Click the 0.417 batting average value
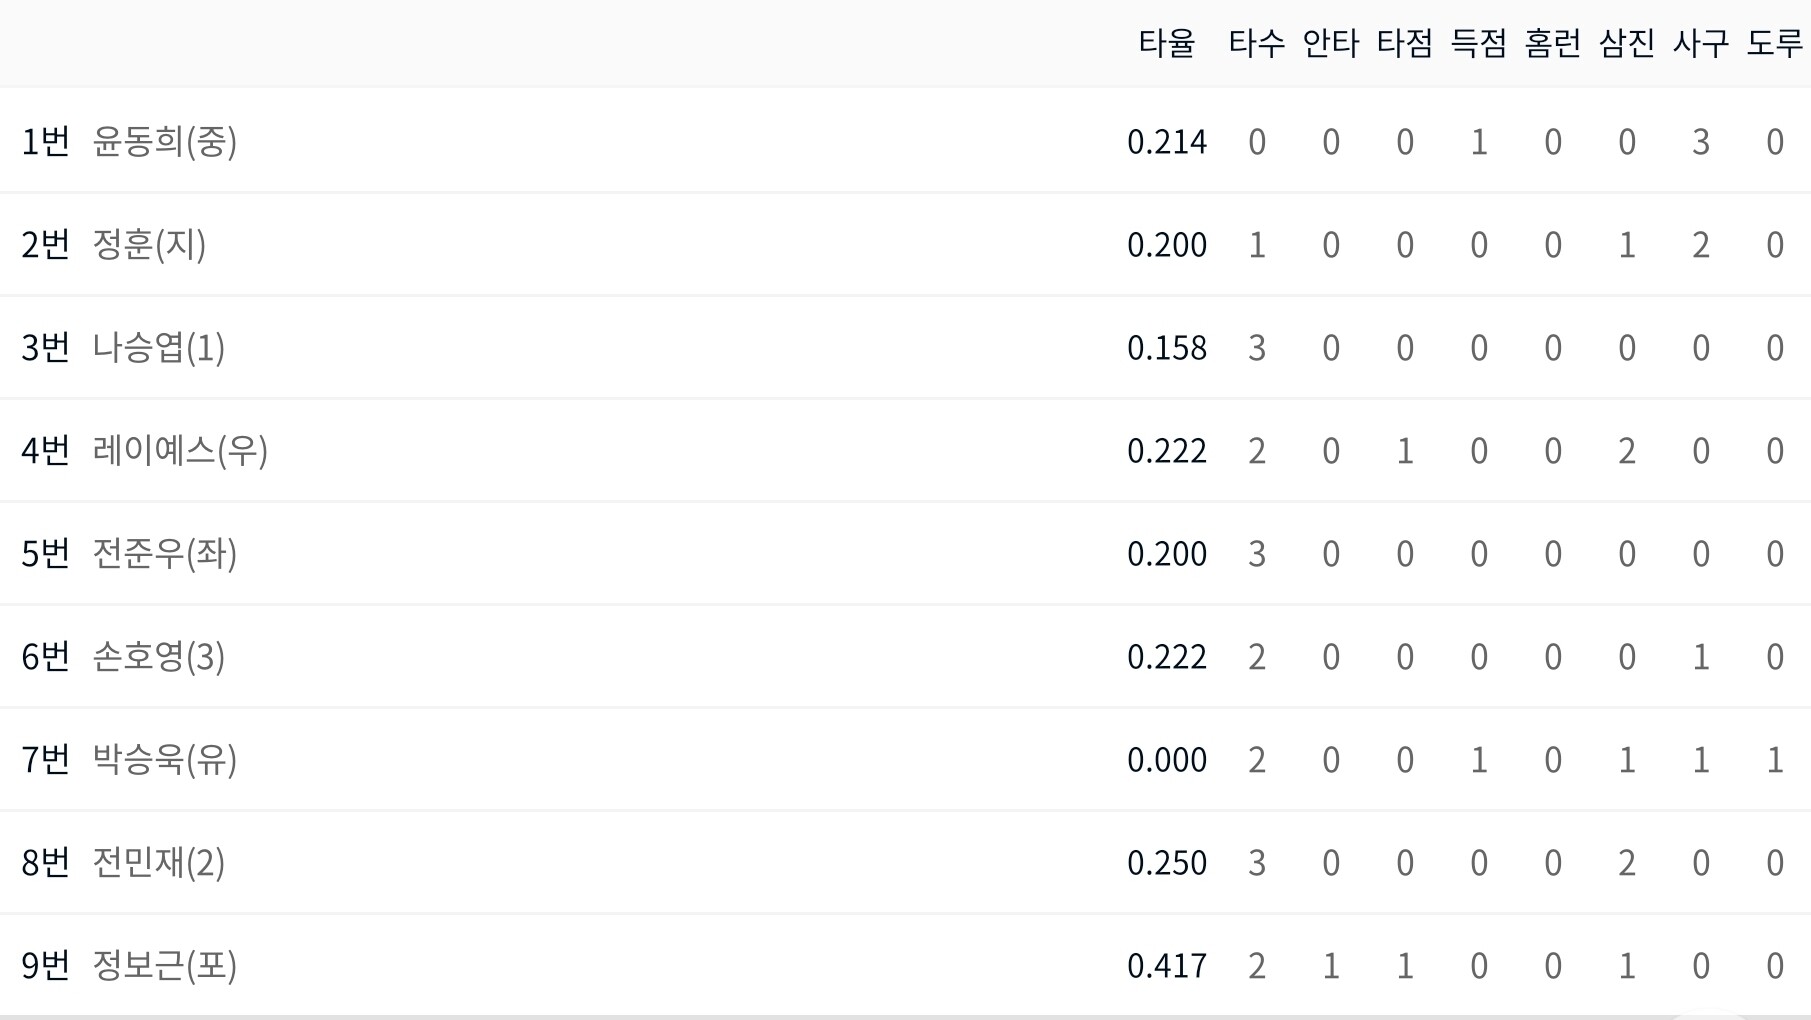Image resolution: width=1811 pixels, height=1020 pixels. coord(1167,965)
